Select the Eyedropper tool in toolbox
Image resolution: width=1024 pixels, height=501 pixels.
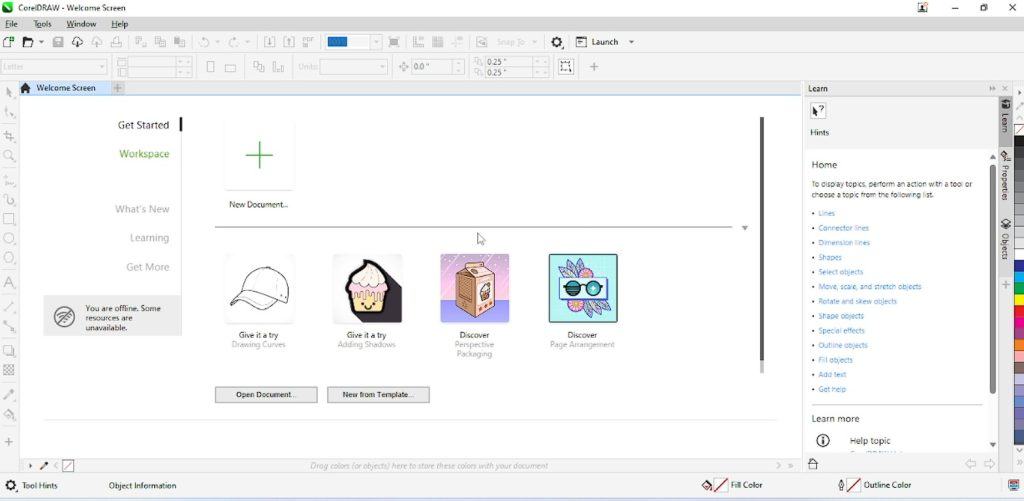click(x=9, y=395)
